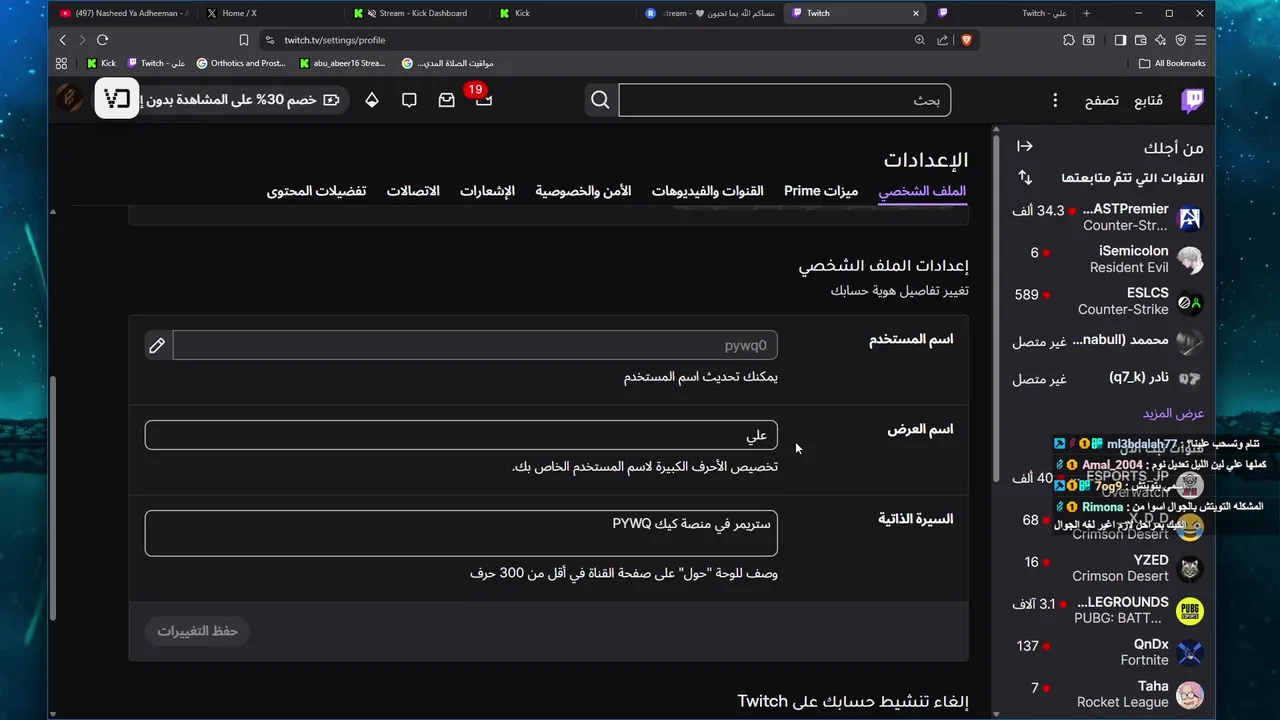Open offline channel نادر (q7_k)
The image size is (1280, 720).
[1106, 378]
